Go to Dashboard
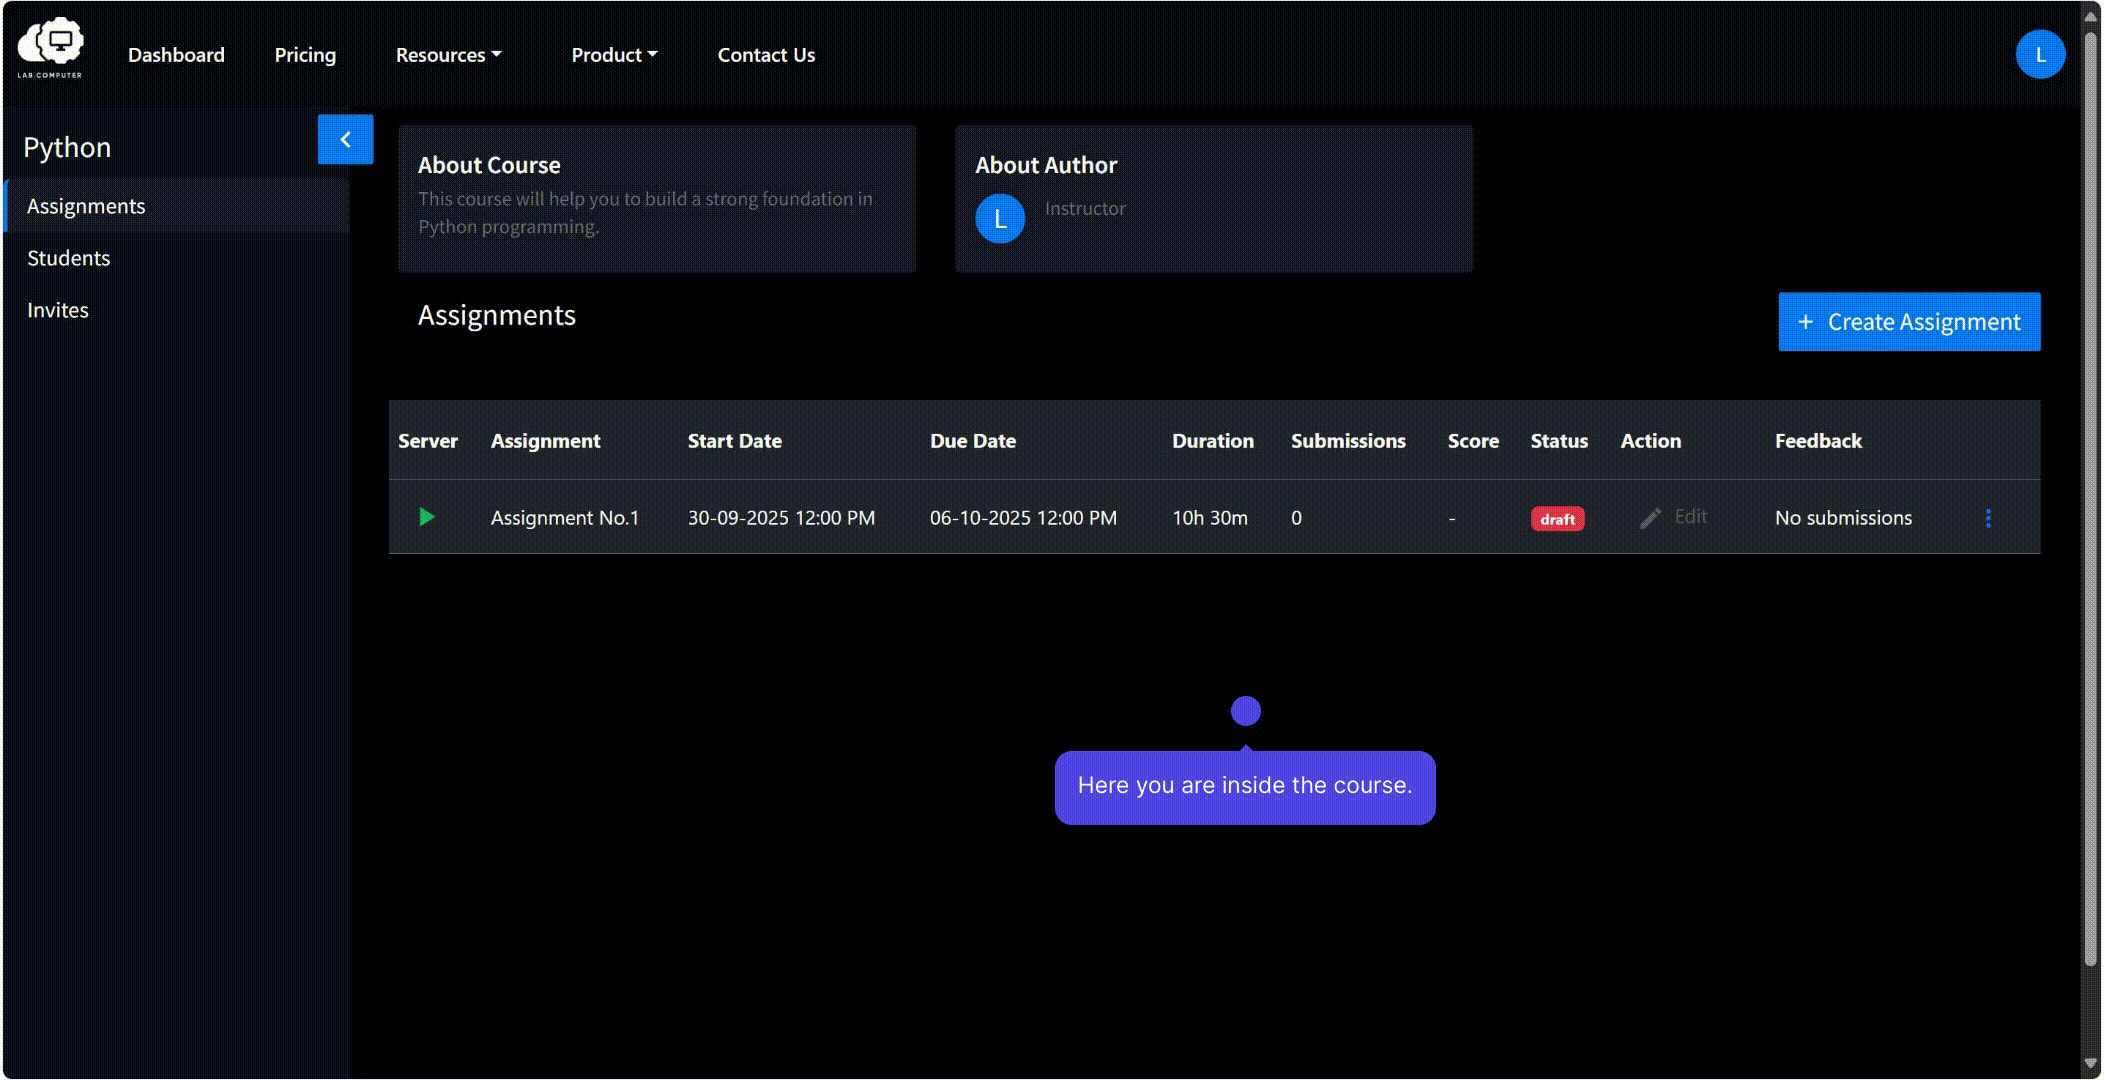Viewport: 2104px width, 1080px height. 176,55
